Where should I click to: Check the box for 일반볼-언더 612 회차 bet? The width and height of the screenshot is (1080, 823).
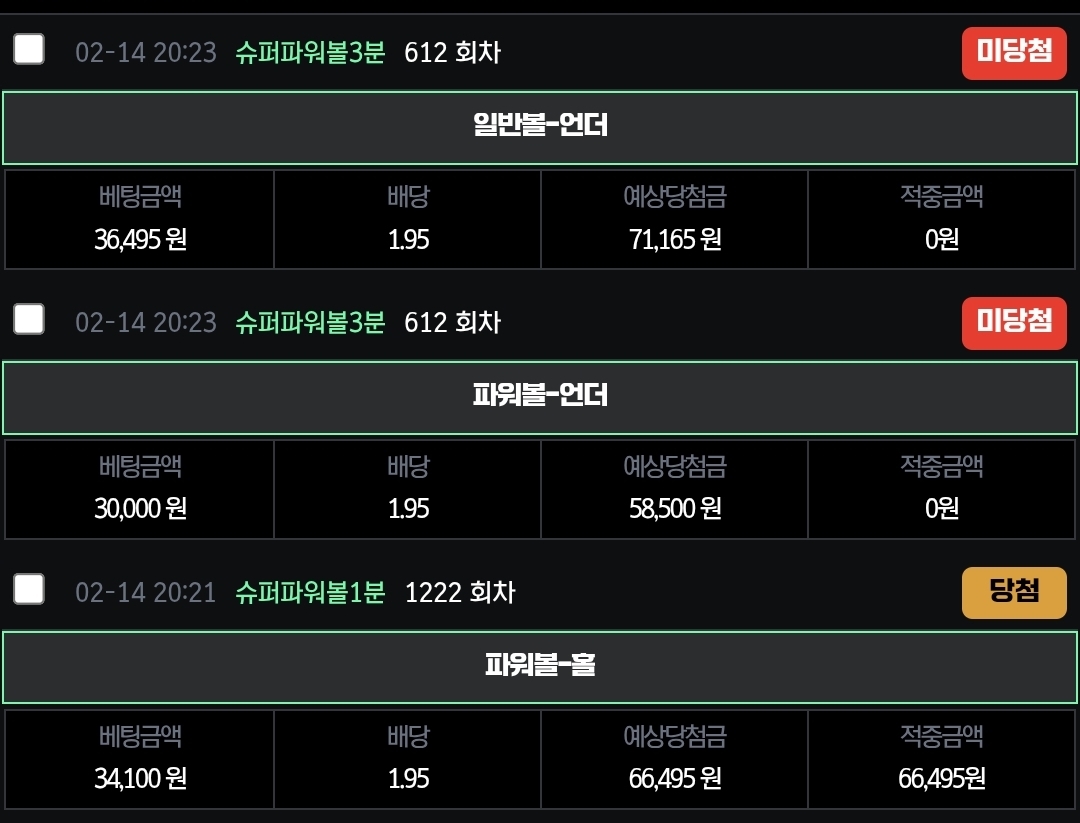(29, 50)
